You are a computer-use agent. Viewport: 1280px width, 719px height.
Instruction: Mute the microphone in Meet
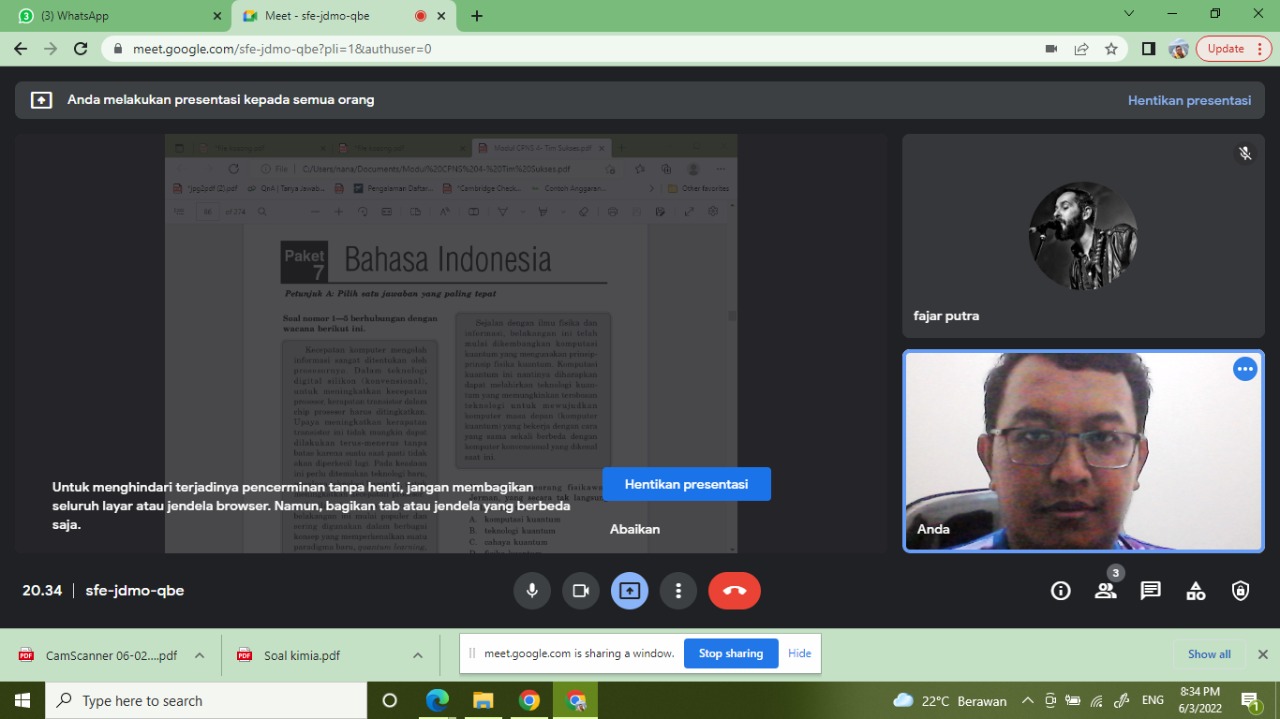(532, 591)
